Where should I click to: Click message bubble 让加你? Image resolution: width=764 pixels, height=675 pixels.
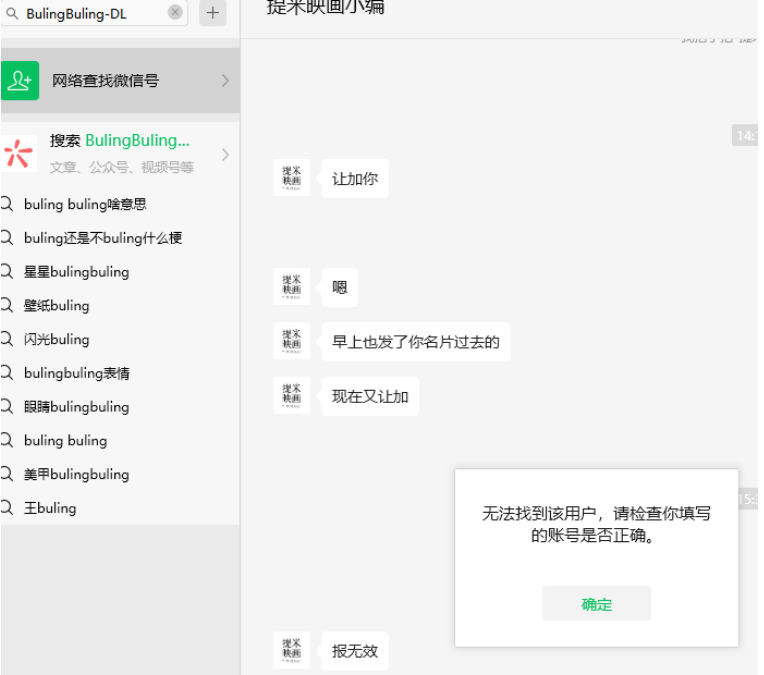click(x=355, y=178)
